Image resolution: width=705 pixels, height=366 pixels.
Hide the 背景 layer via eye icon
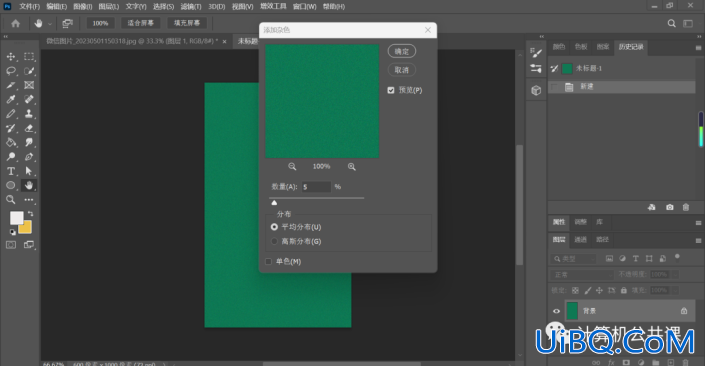(556, 311)
